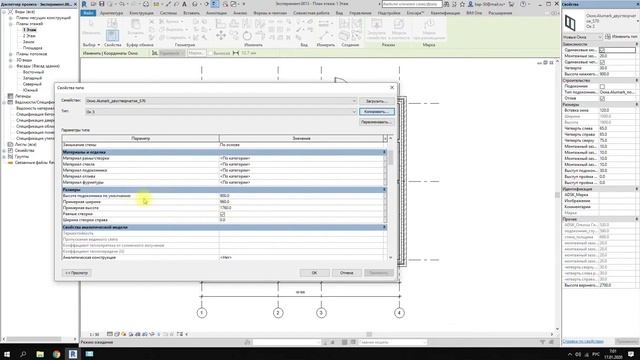Open the Вставить ribbon tab
Screen dimensions: 640x360
pyautogui.click(x=191, y=13)
